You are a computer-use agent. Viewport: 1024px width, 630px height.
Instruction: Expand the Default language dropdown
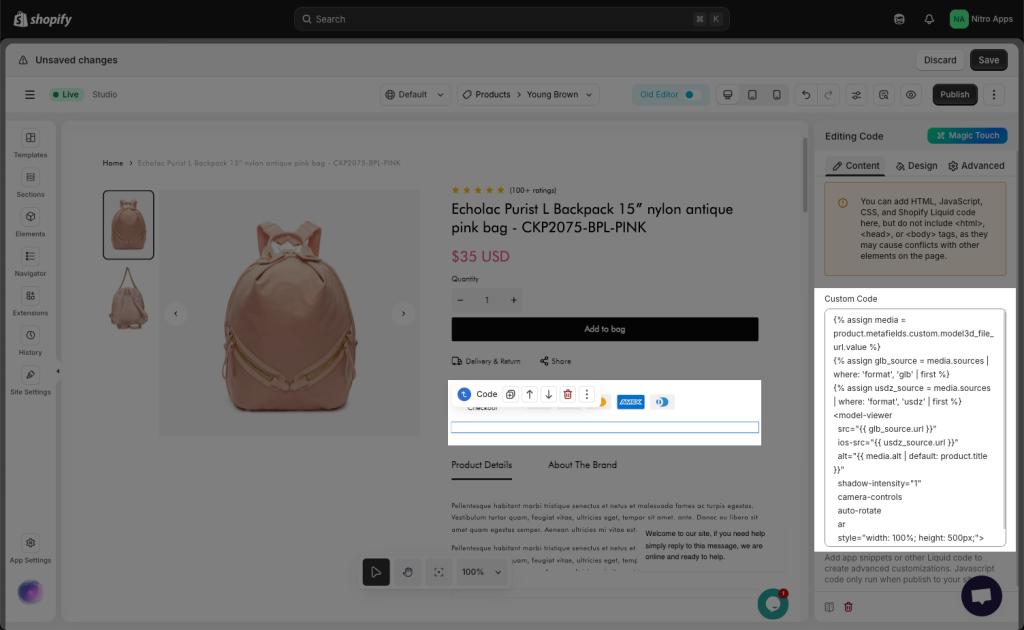[415, 95]
